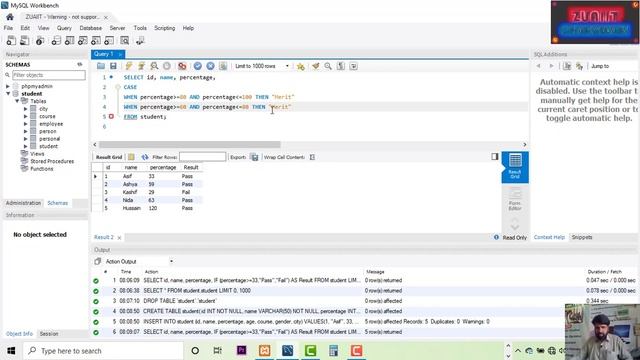640x360 pixels.
Task: Run Explain plan magnifier icon
Action: tap(154, 66)
